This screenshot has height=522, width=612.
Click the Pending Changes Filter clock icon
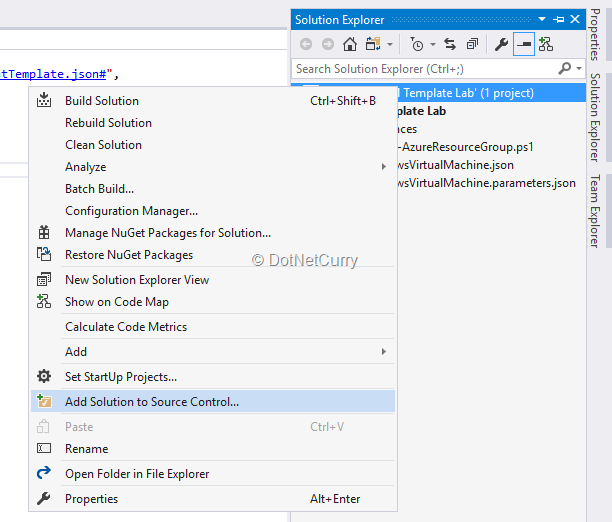[x=416, y=44]
